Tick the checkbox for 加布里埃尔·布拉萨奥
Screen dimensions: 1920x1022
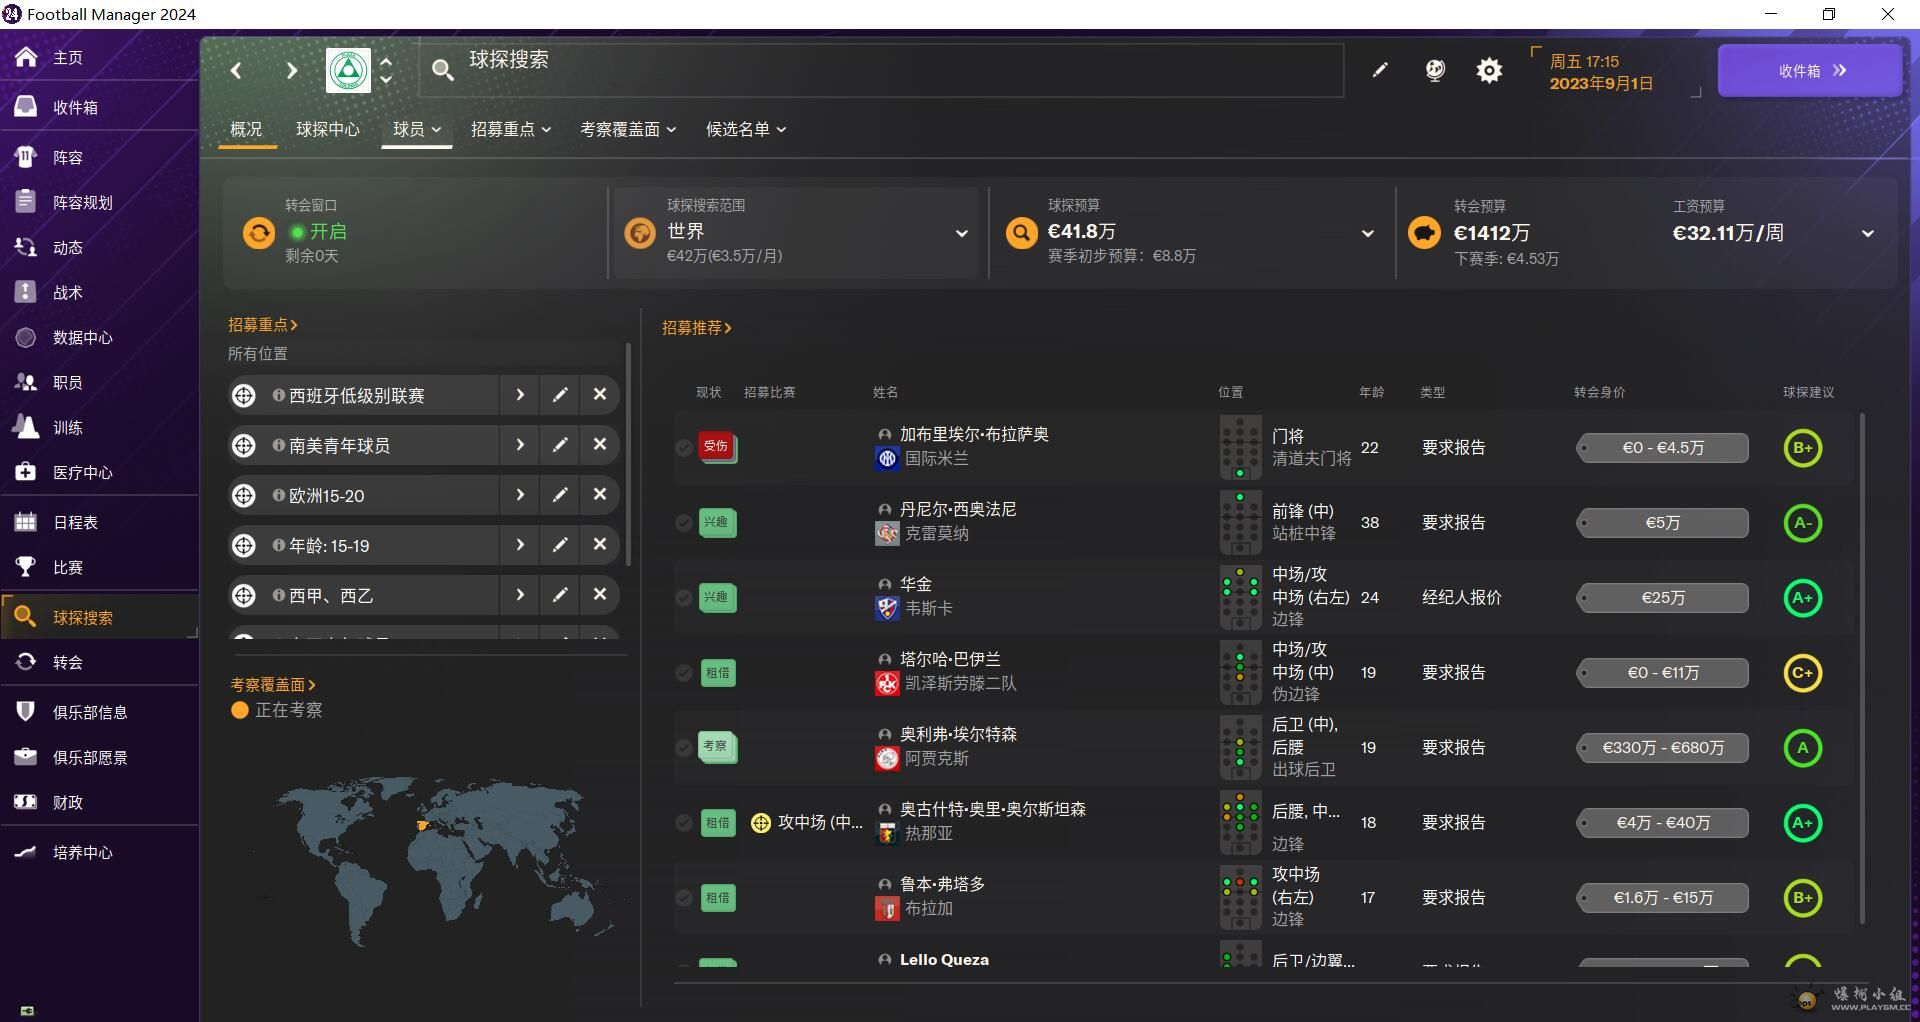[684, 448]
